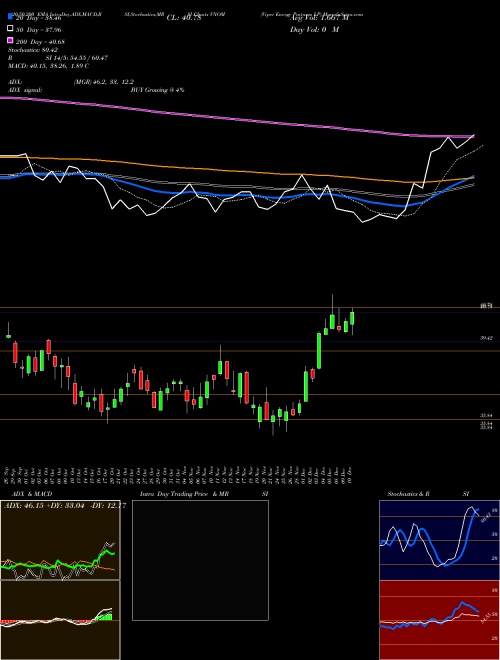Click the 'Stochastics: 89.42' reading
Viewport: 500px width, 660px height.
33,50
